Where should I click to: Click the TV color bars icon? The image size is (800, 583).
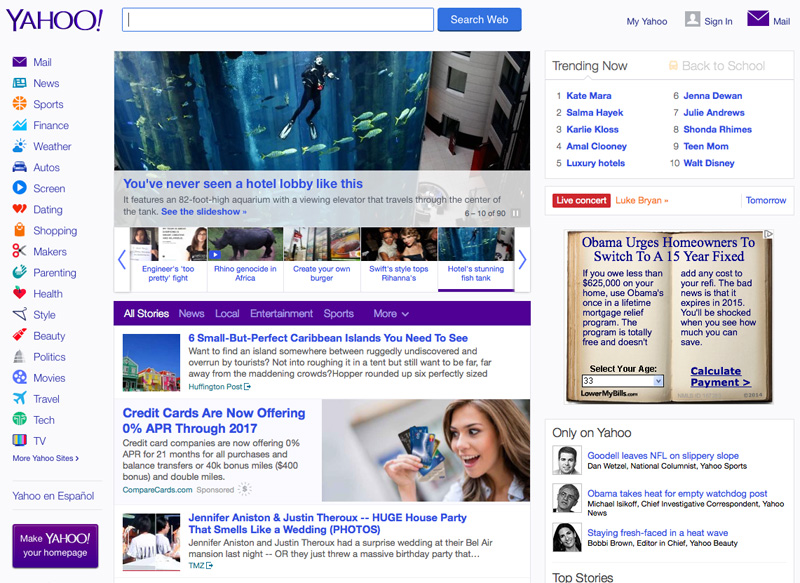19,440
